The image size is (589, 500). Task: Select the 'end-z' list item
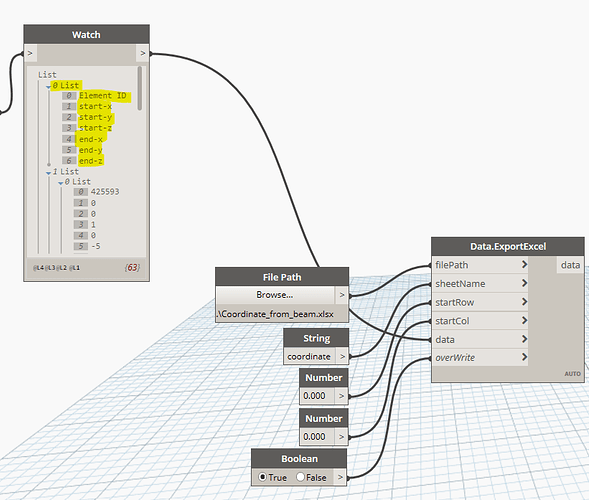[91, 161]
